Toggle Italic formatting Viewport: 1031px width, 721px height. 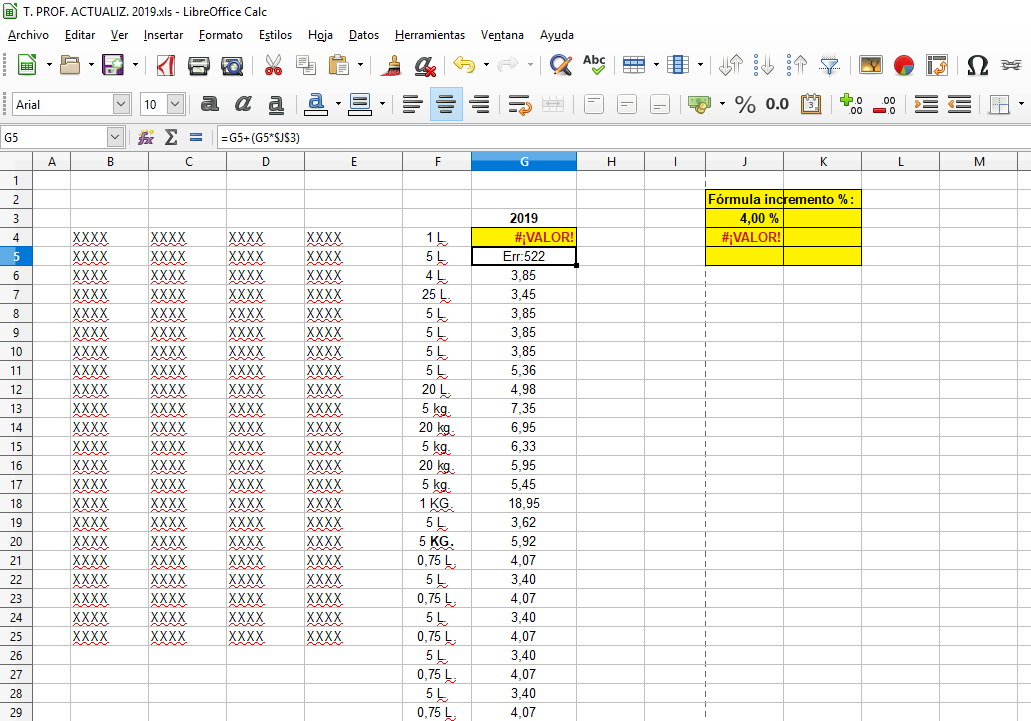click(x=243, y=104)
